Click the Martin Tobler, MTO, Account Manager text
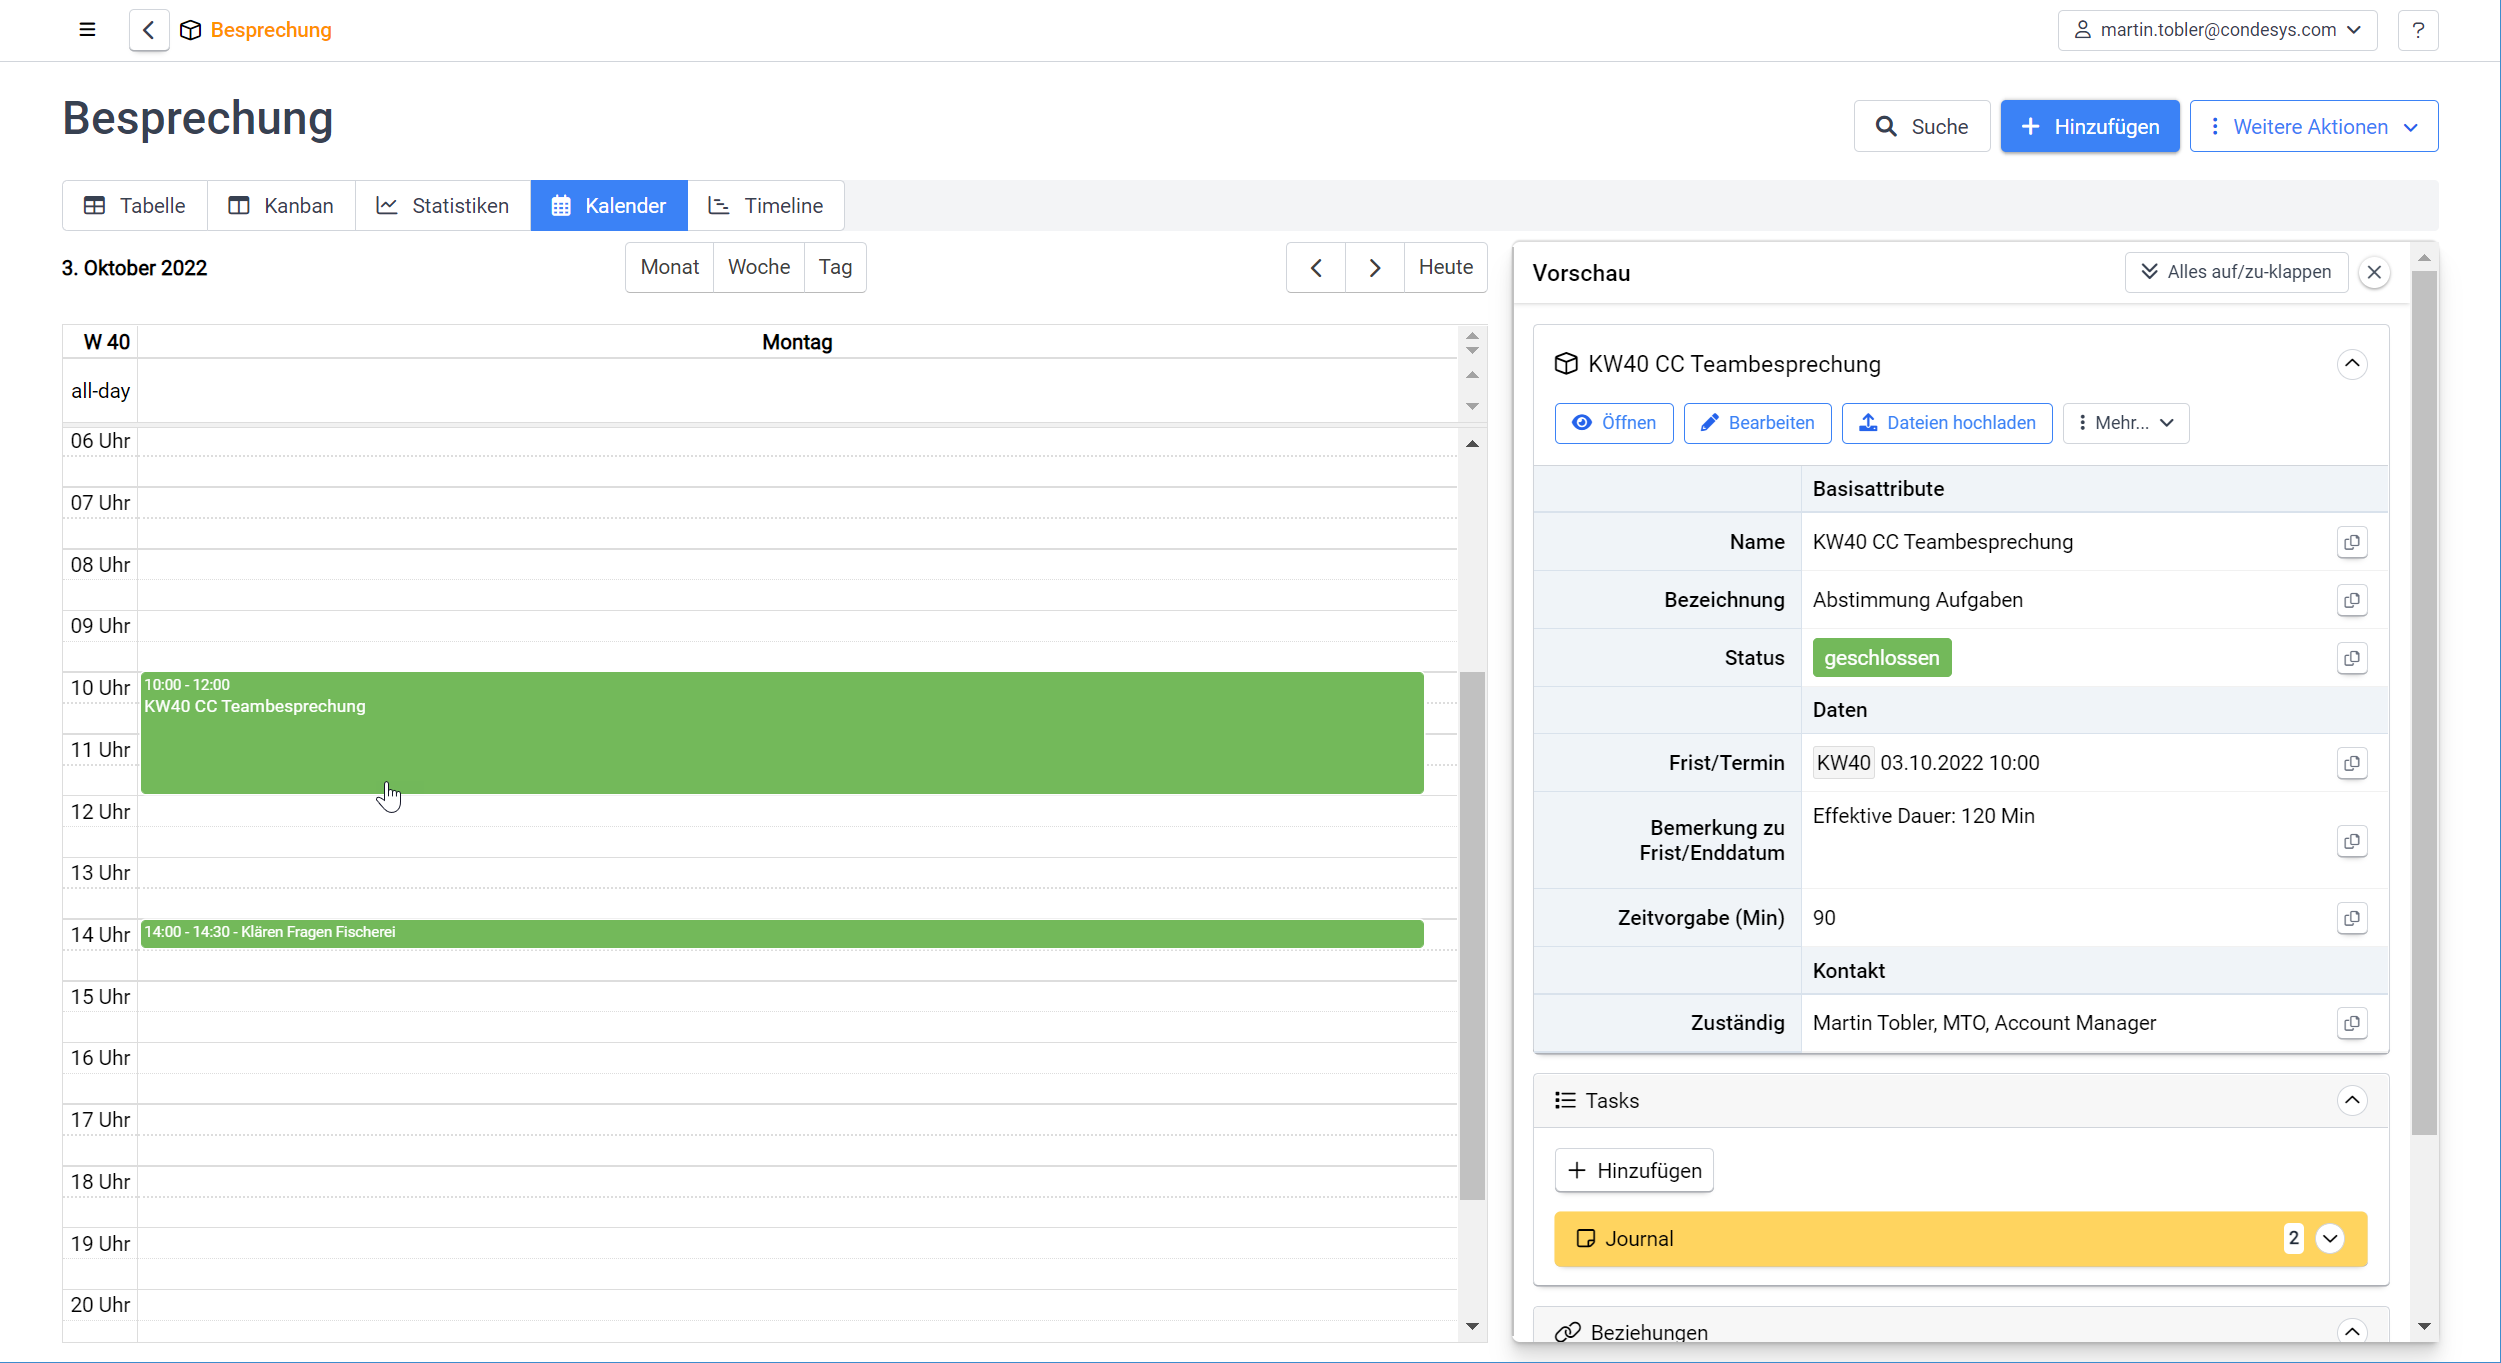This screenshot has height=1363, width=2501. 1984,1023
